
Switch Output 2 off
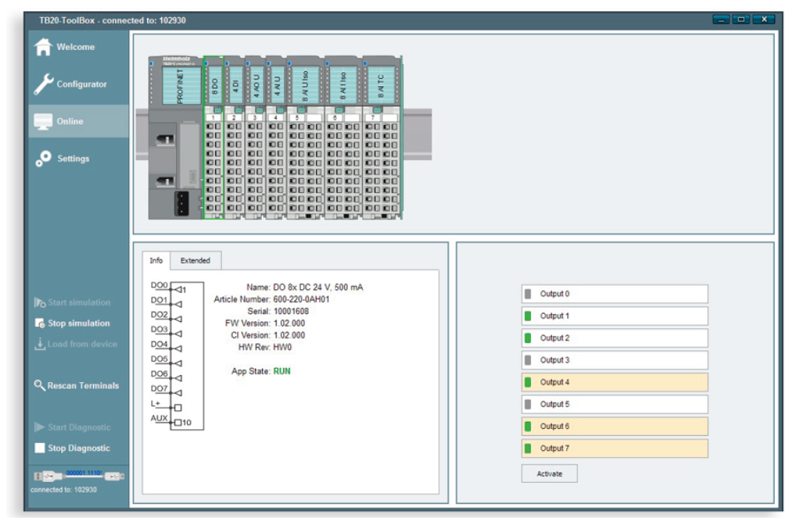point(613,338)
